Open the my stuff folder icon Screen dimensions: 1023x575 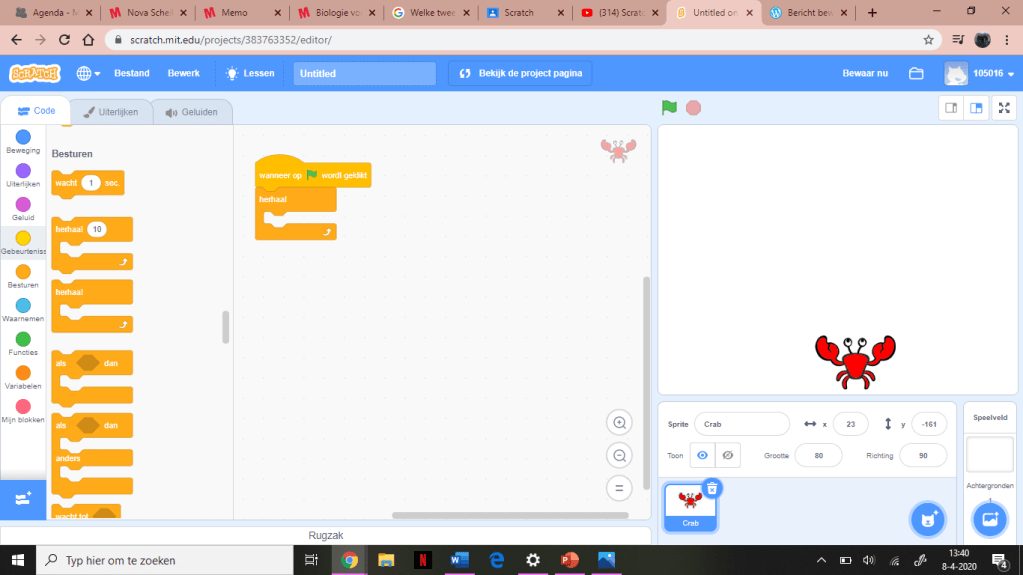click(x=916, y=73)
